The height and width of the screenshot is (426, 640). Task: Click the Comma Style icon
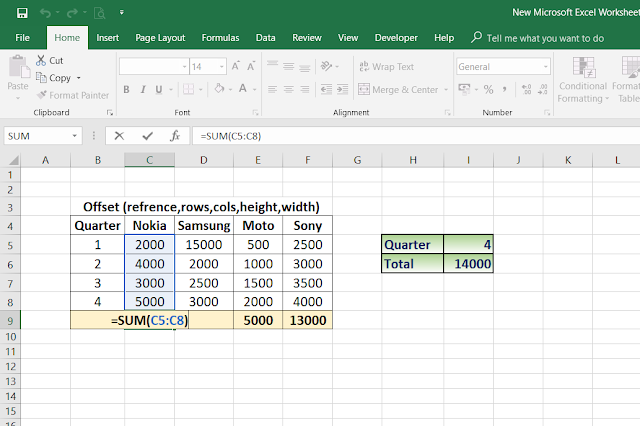504,89
